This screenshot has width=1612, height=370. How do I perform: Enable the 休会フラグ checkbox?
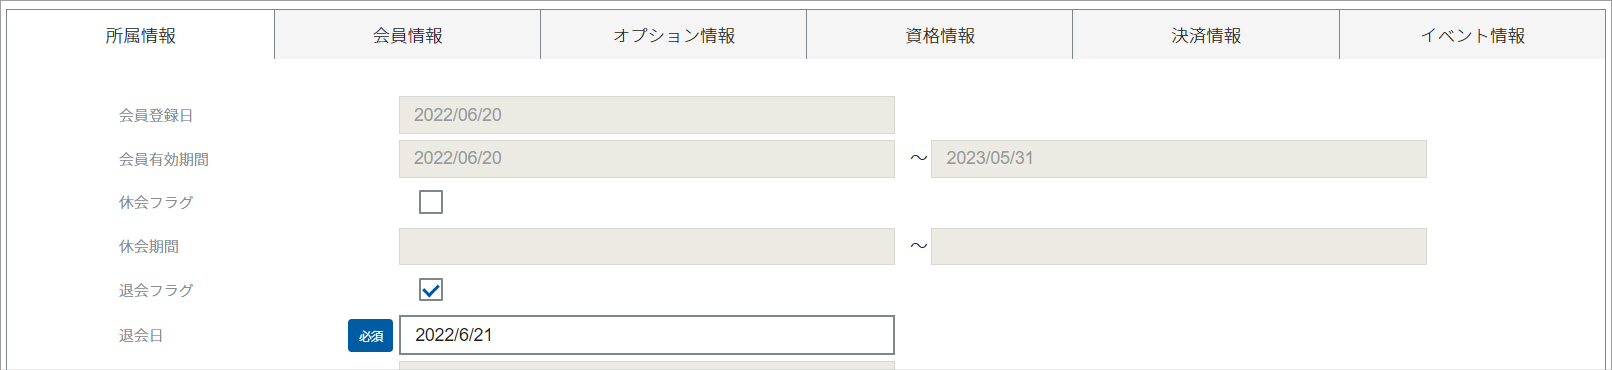pos(431,202)
